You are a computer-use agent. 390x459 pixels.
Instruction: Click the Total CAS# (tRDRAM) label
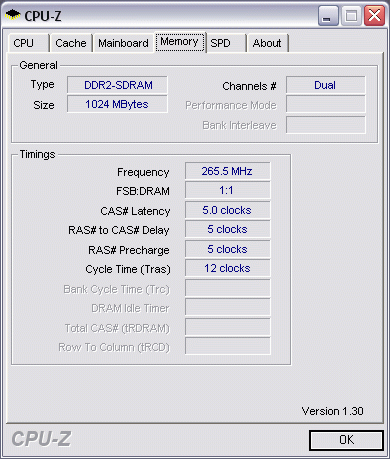(x=117, y=328)
